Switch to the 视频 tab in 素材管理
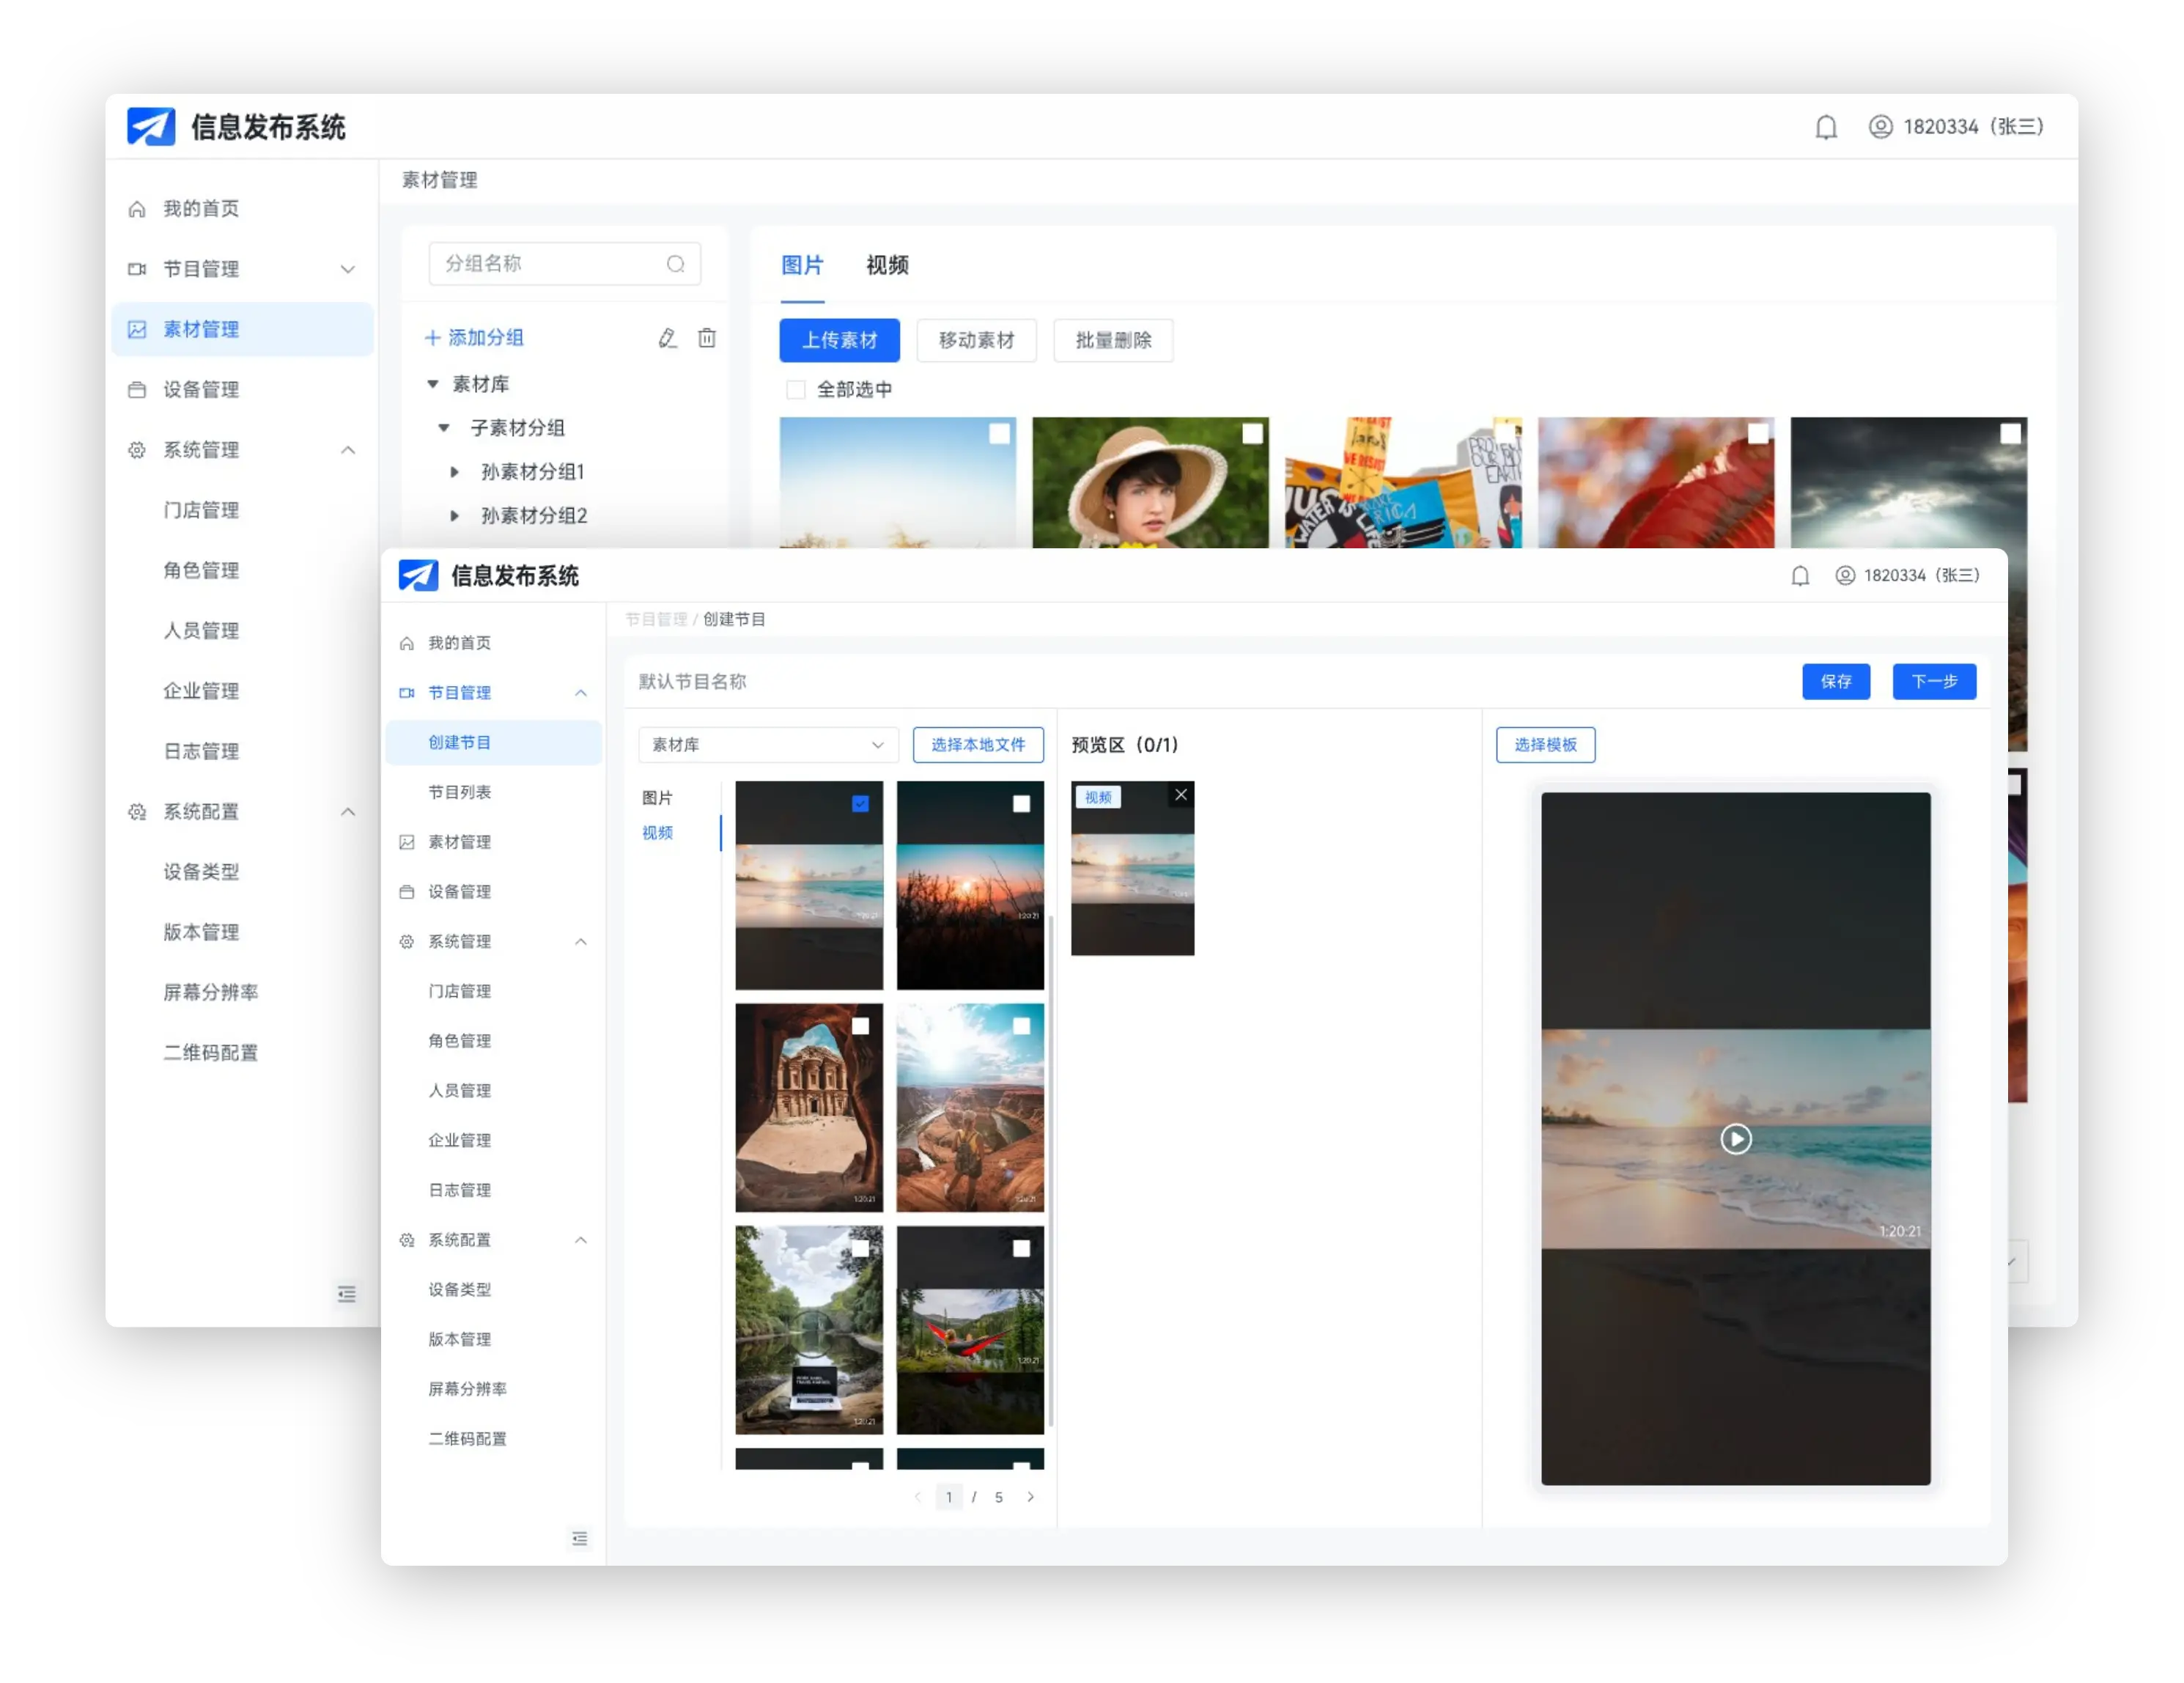The image size is (2184, 1683). (x=887, y=266)
